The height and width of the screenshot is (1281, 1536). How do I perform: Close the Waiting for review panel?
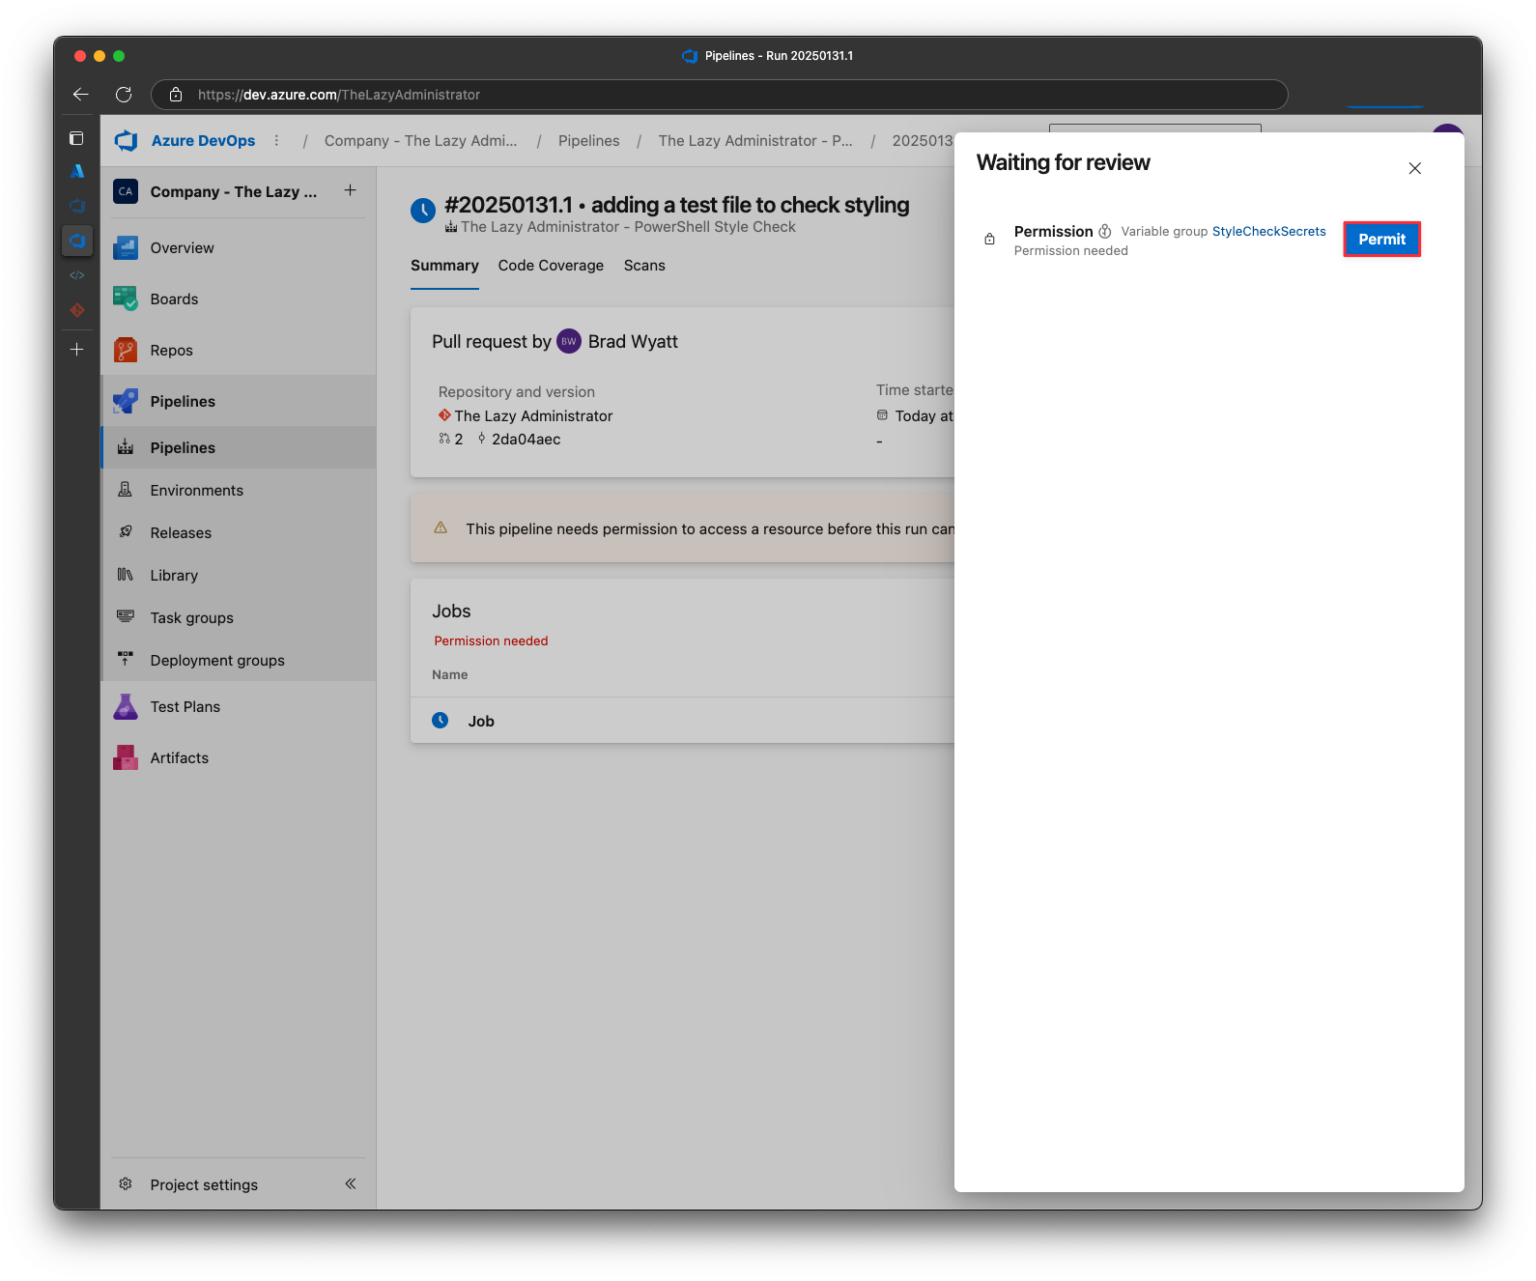[1414, 168]
